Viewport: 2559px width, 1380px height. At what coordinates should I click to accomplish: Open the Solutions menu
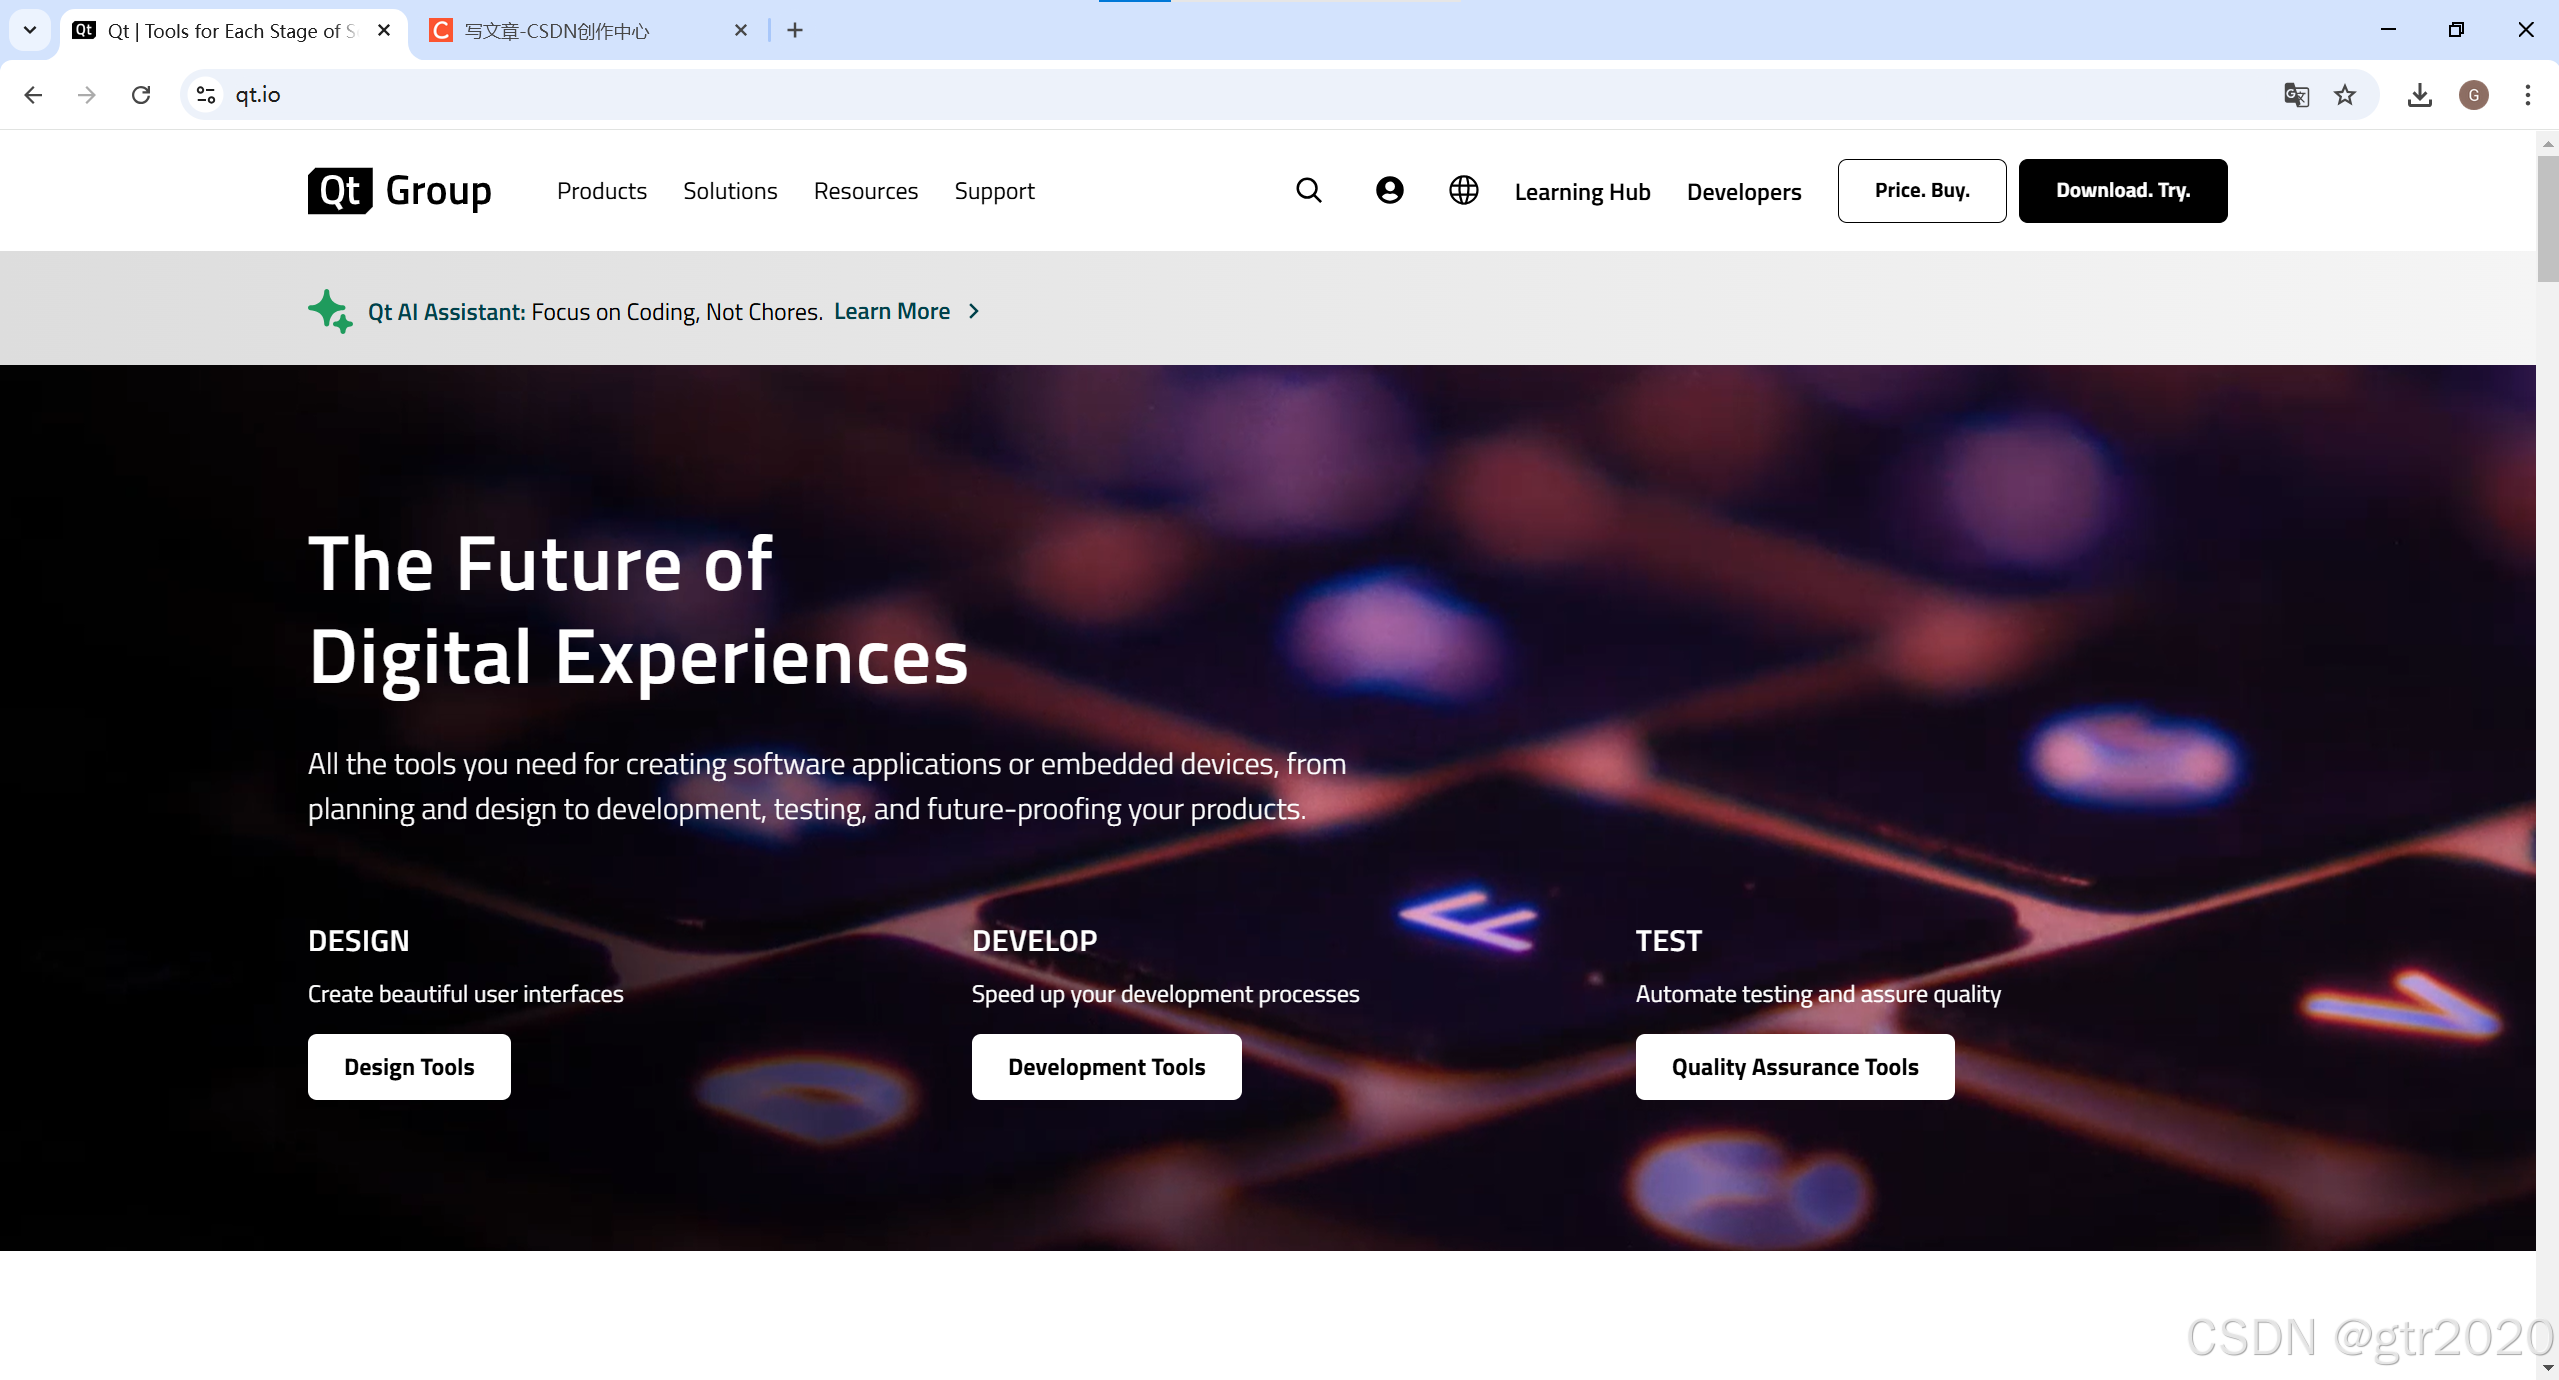point(730,191)
